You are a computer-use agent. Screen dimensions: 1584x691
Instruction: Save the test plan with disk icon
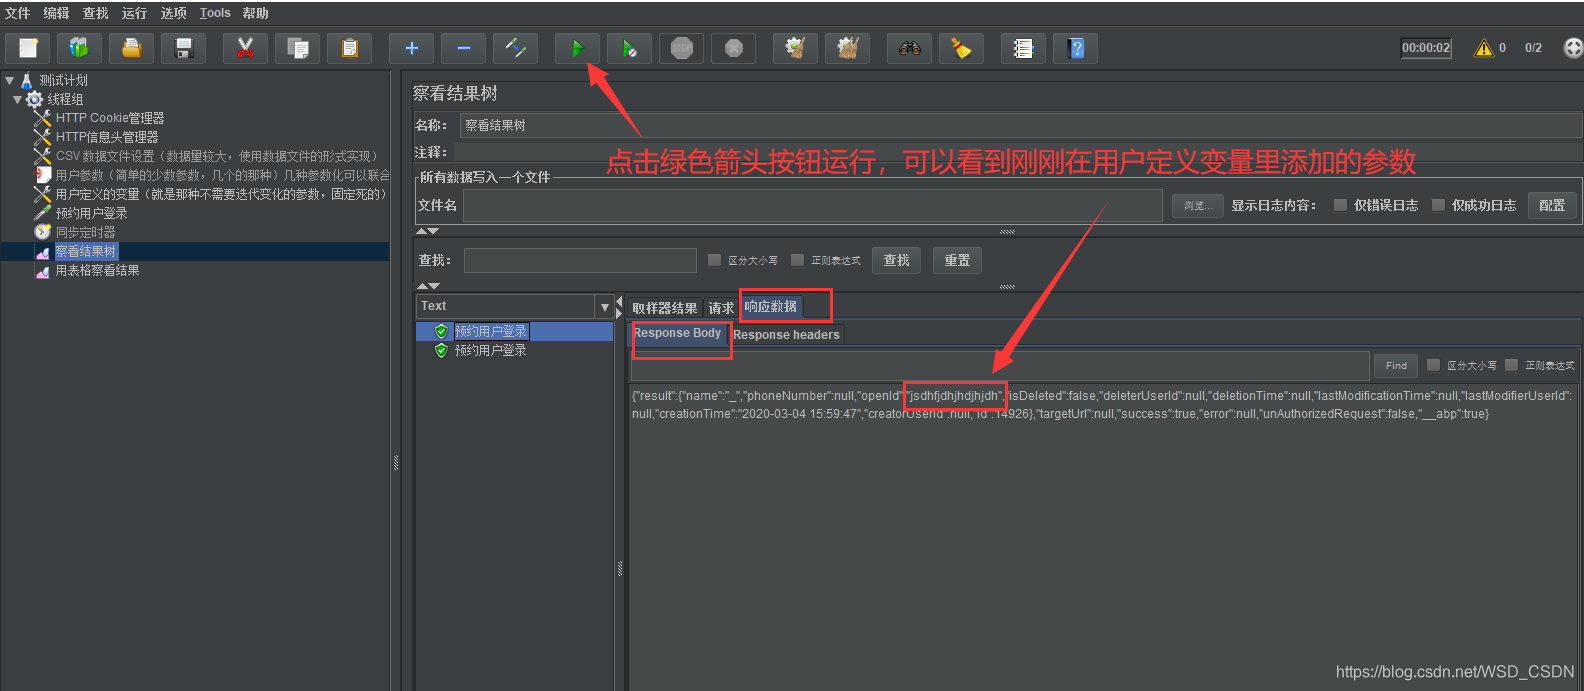point(184,48)
